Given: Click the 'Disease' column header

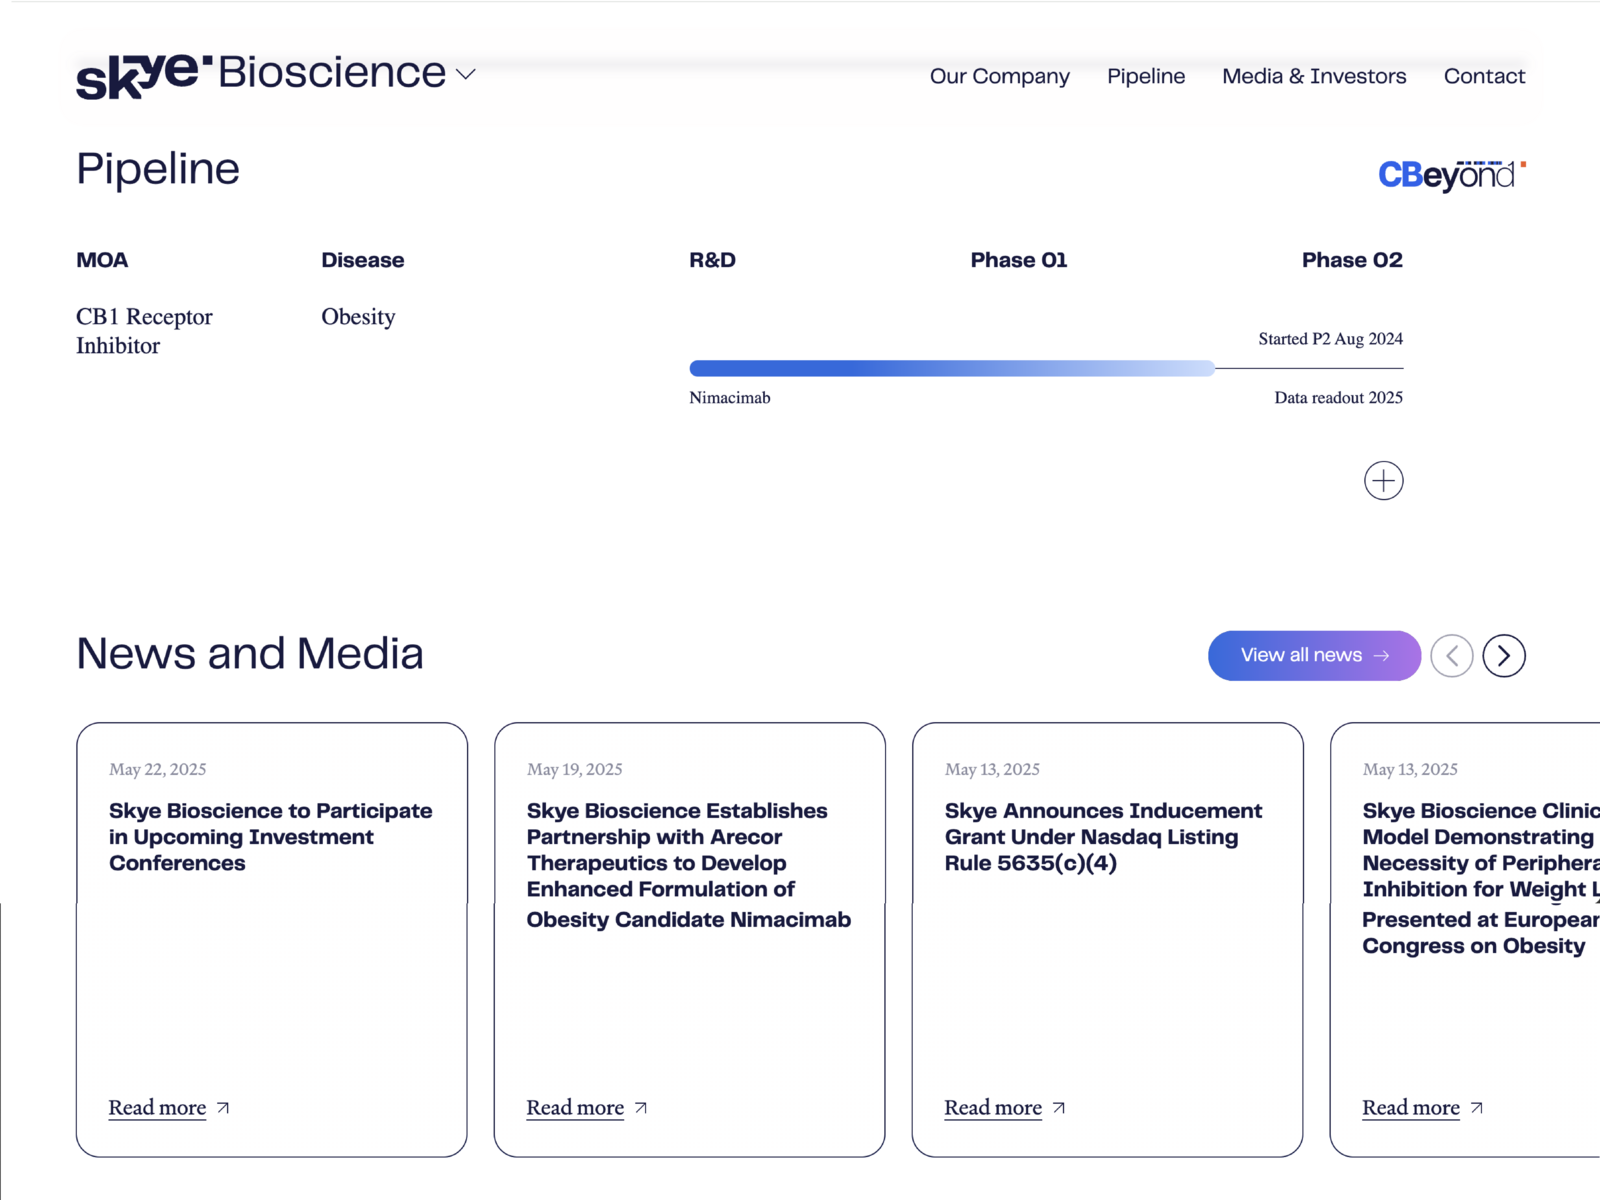Looking at the screenshot, I should pyautogui.click(x=363, y=260).
